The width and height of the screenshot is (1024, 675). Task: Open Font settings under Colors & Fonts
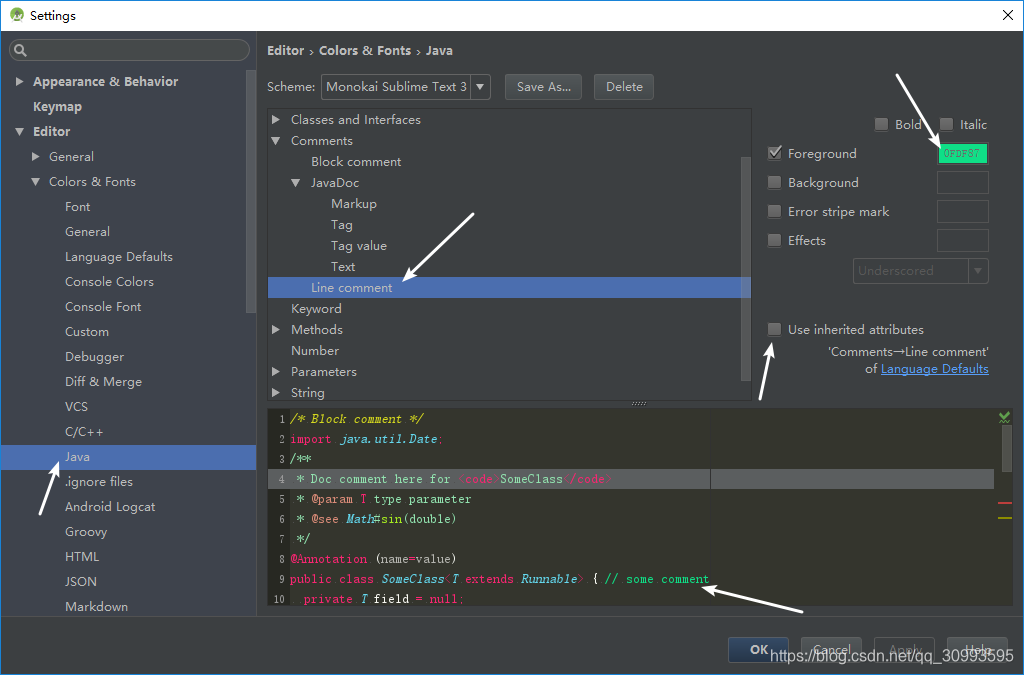(x=78, y=206)
